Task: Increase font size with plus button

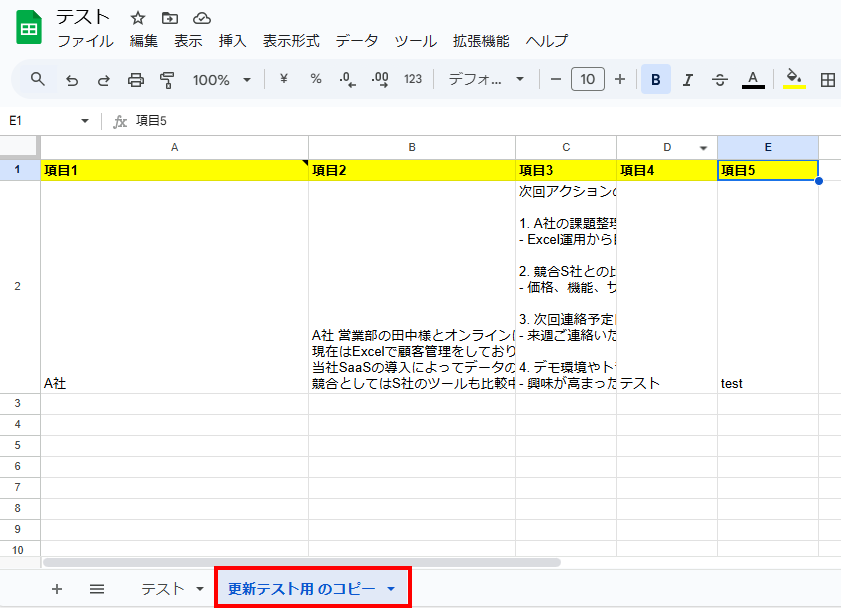Action: click(x=620, y=79)
